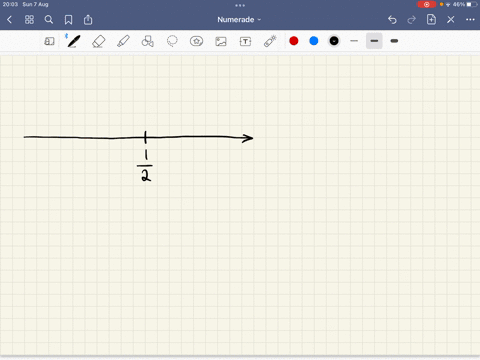Tap the battery percentage indicator
The width and height of the screenshot is (480, 360).
click(x=459, y=4)
